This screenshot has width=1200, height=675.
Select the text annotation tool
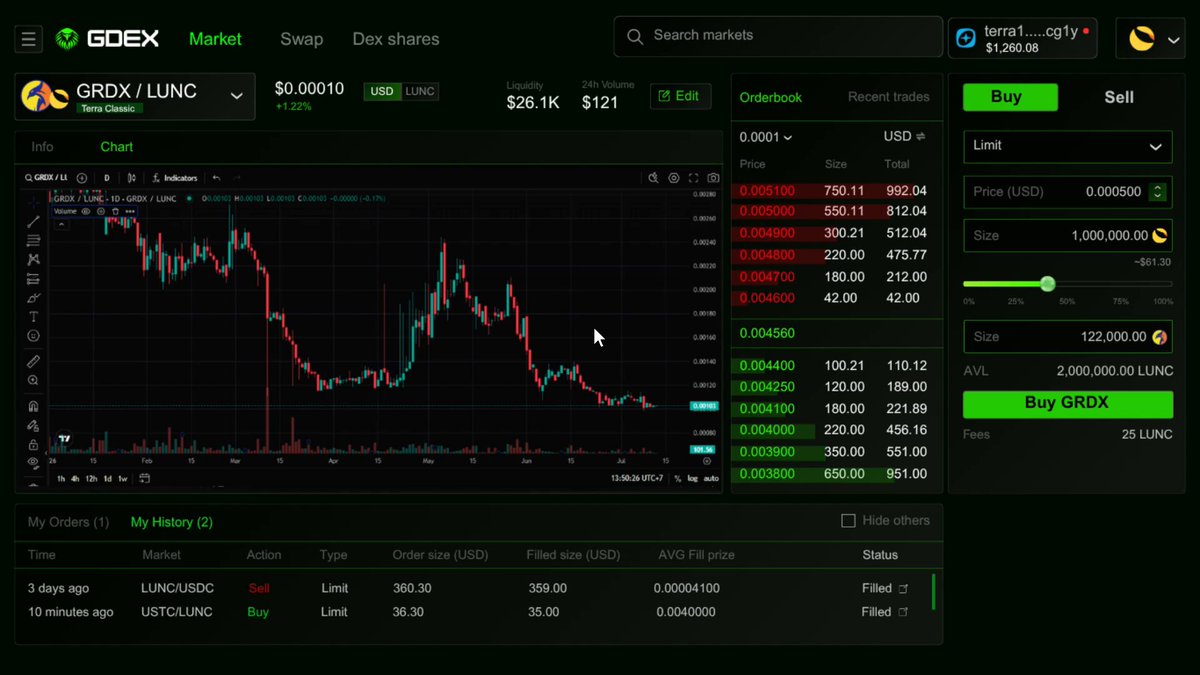[x=34, y=316]
